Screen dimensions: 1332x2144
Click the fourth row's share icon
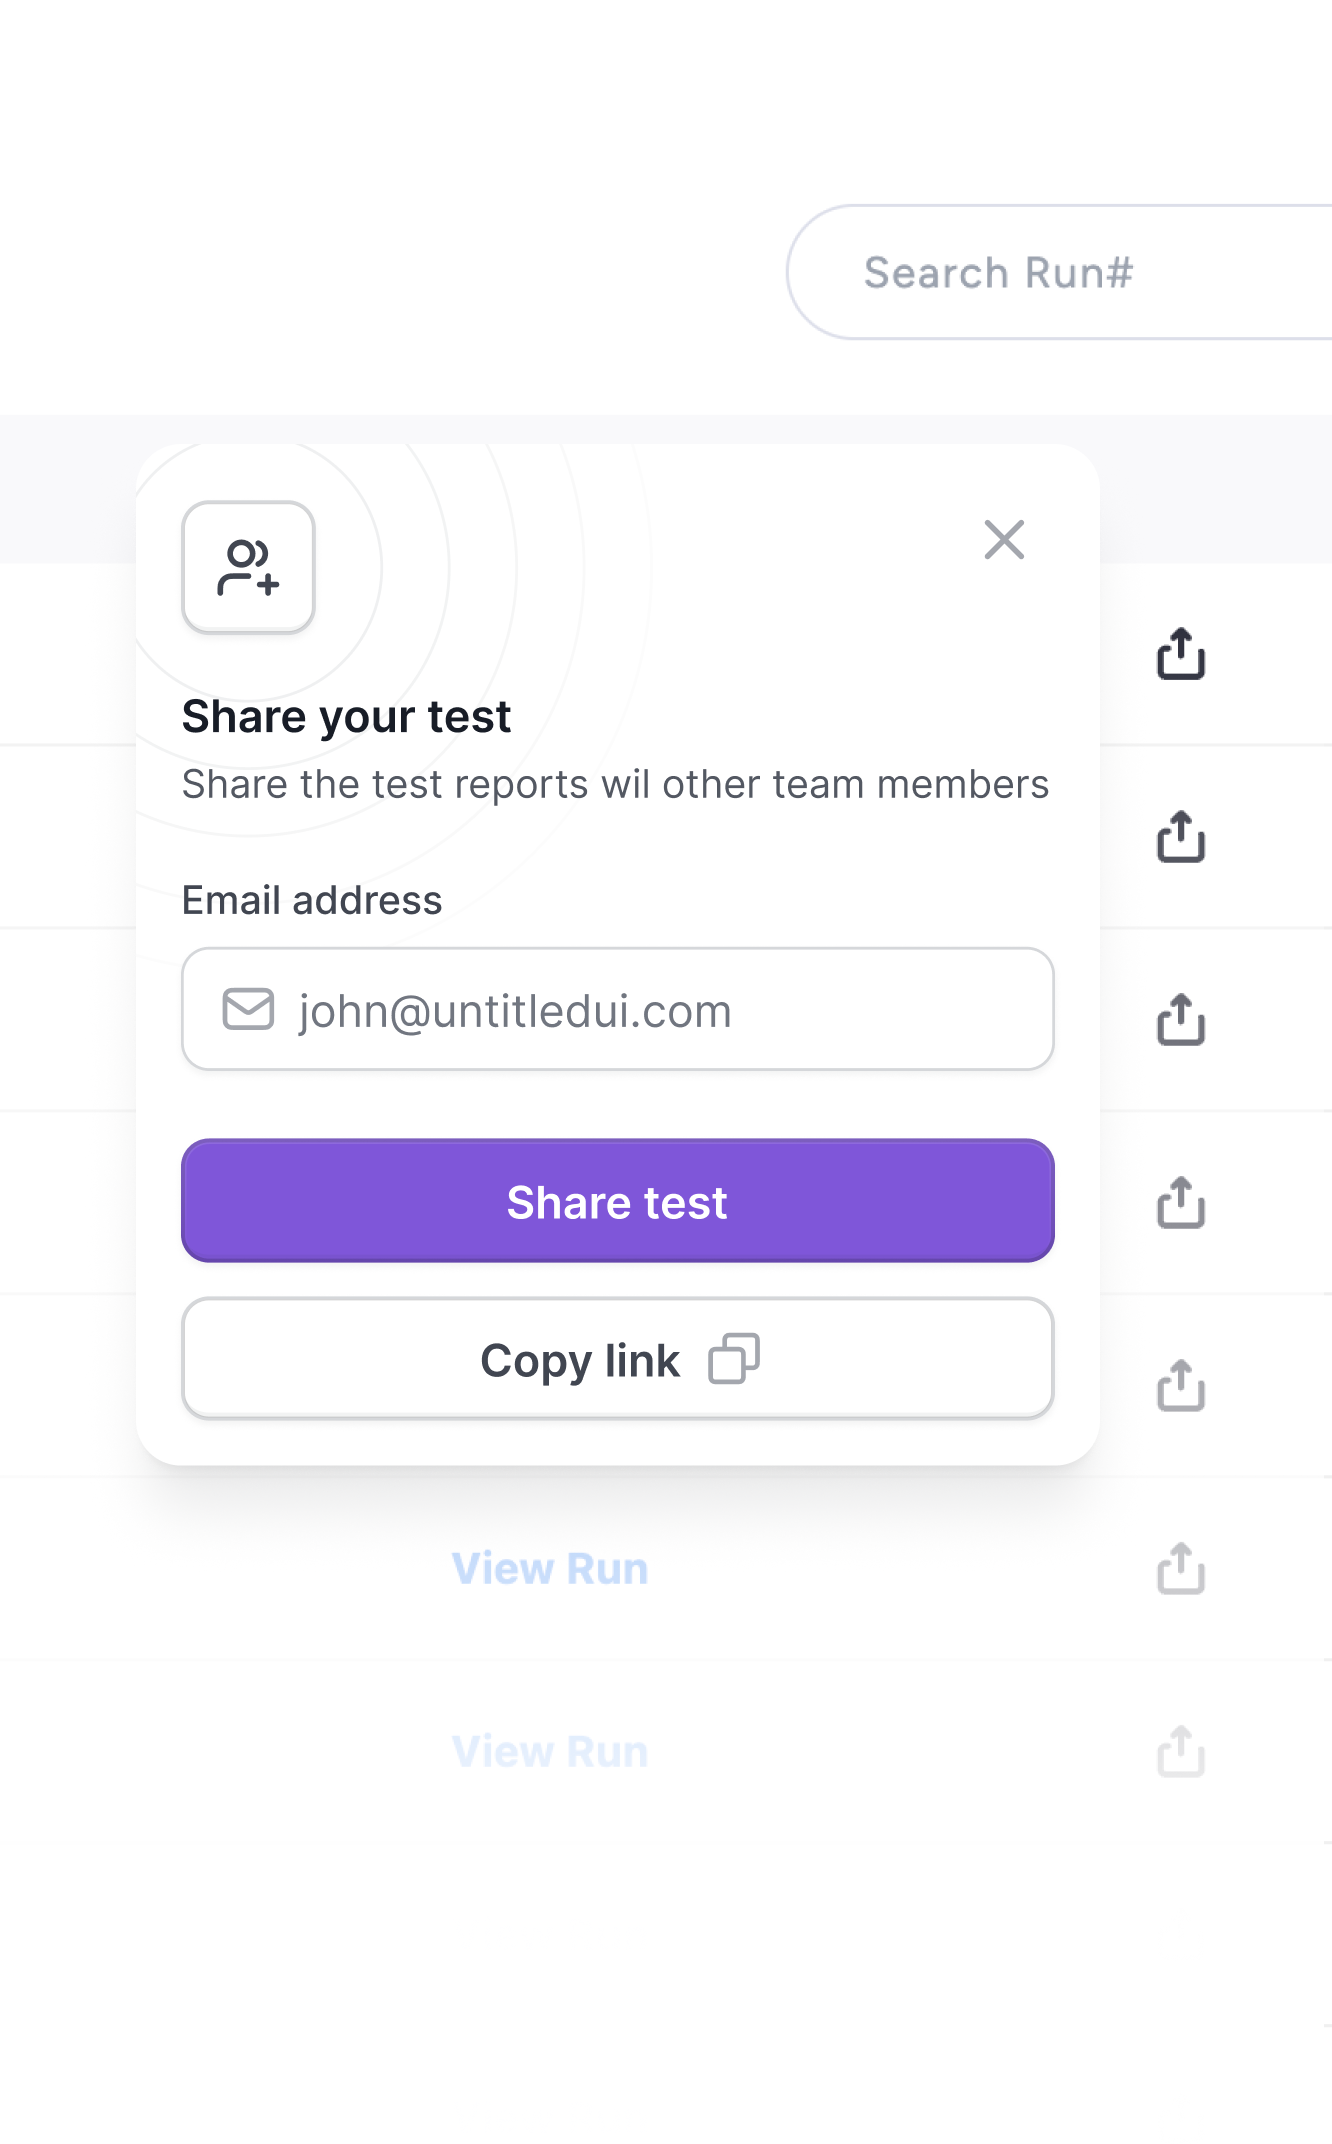tap(1181, 1203)
